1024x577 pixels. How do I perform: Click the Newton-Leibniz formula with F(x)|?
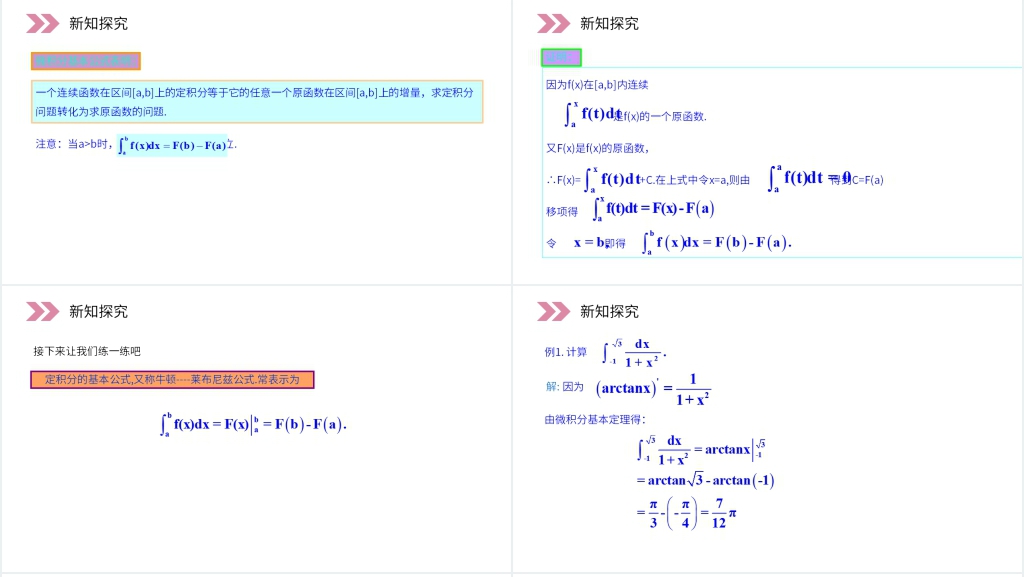253,424
